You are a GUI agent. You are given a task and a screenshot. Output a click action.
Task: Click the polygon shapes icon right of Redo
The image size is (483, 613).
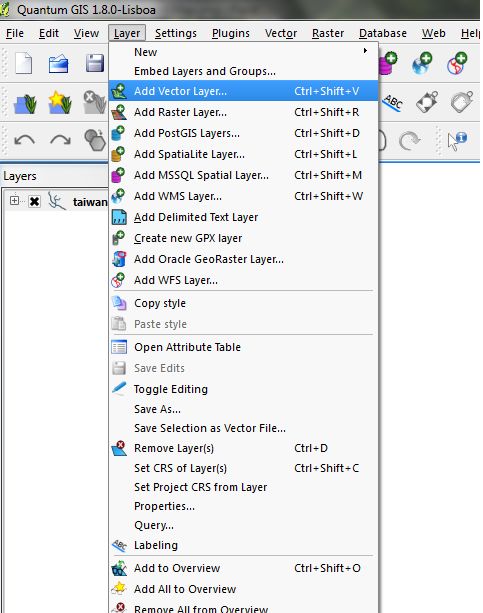[95, 140]
